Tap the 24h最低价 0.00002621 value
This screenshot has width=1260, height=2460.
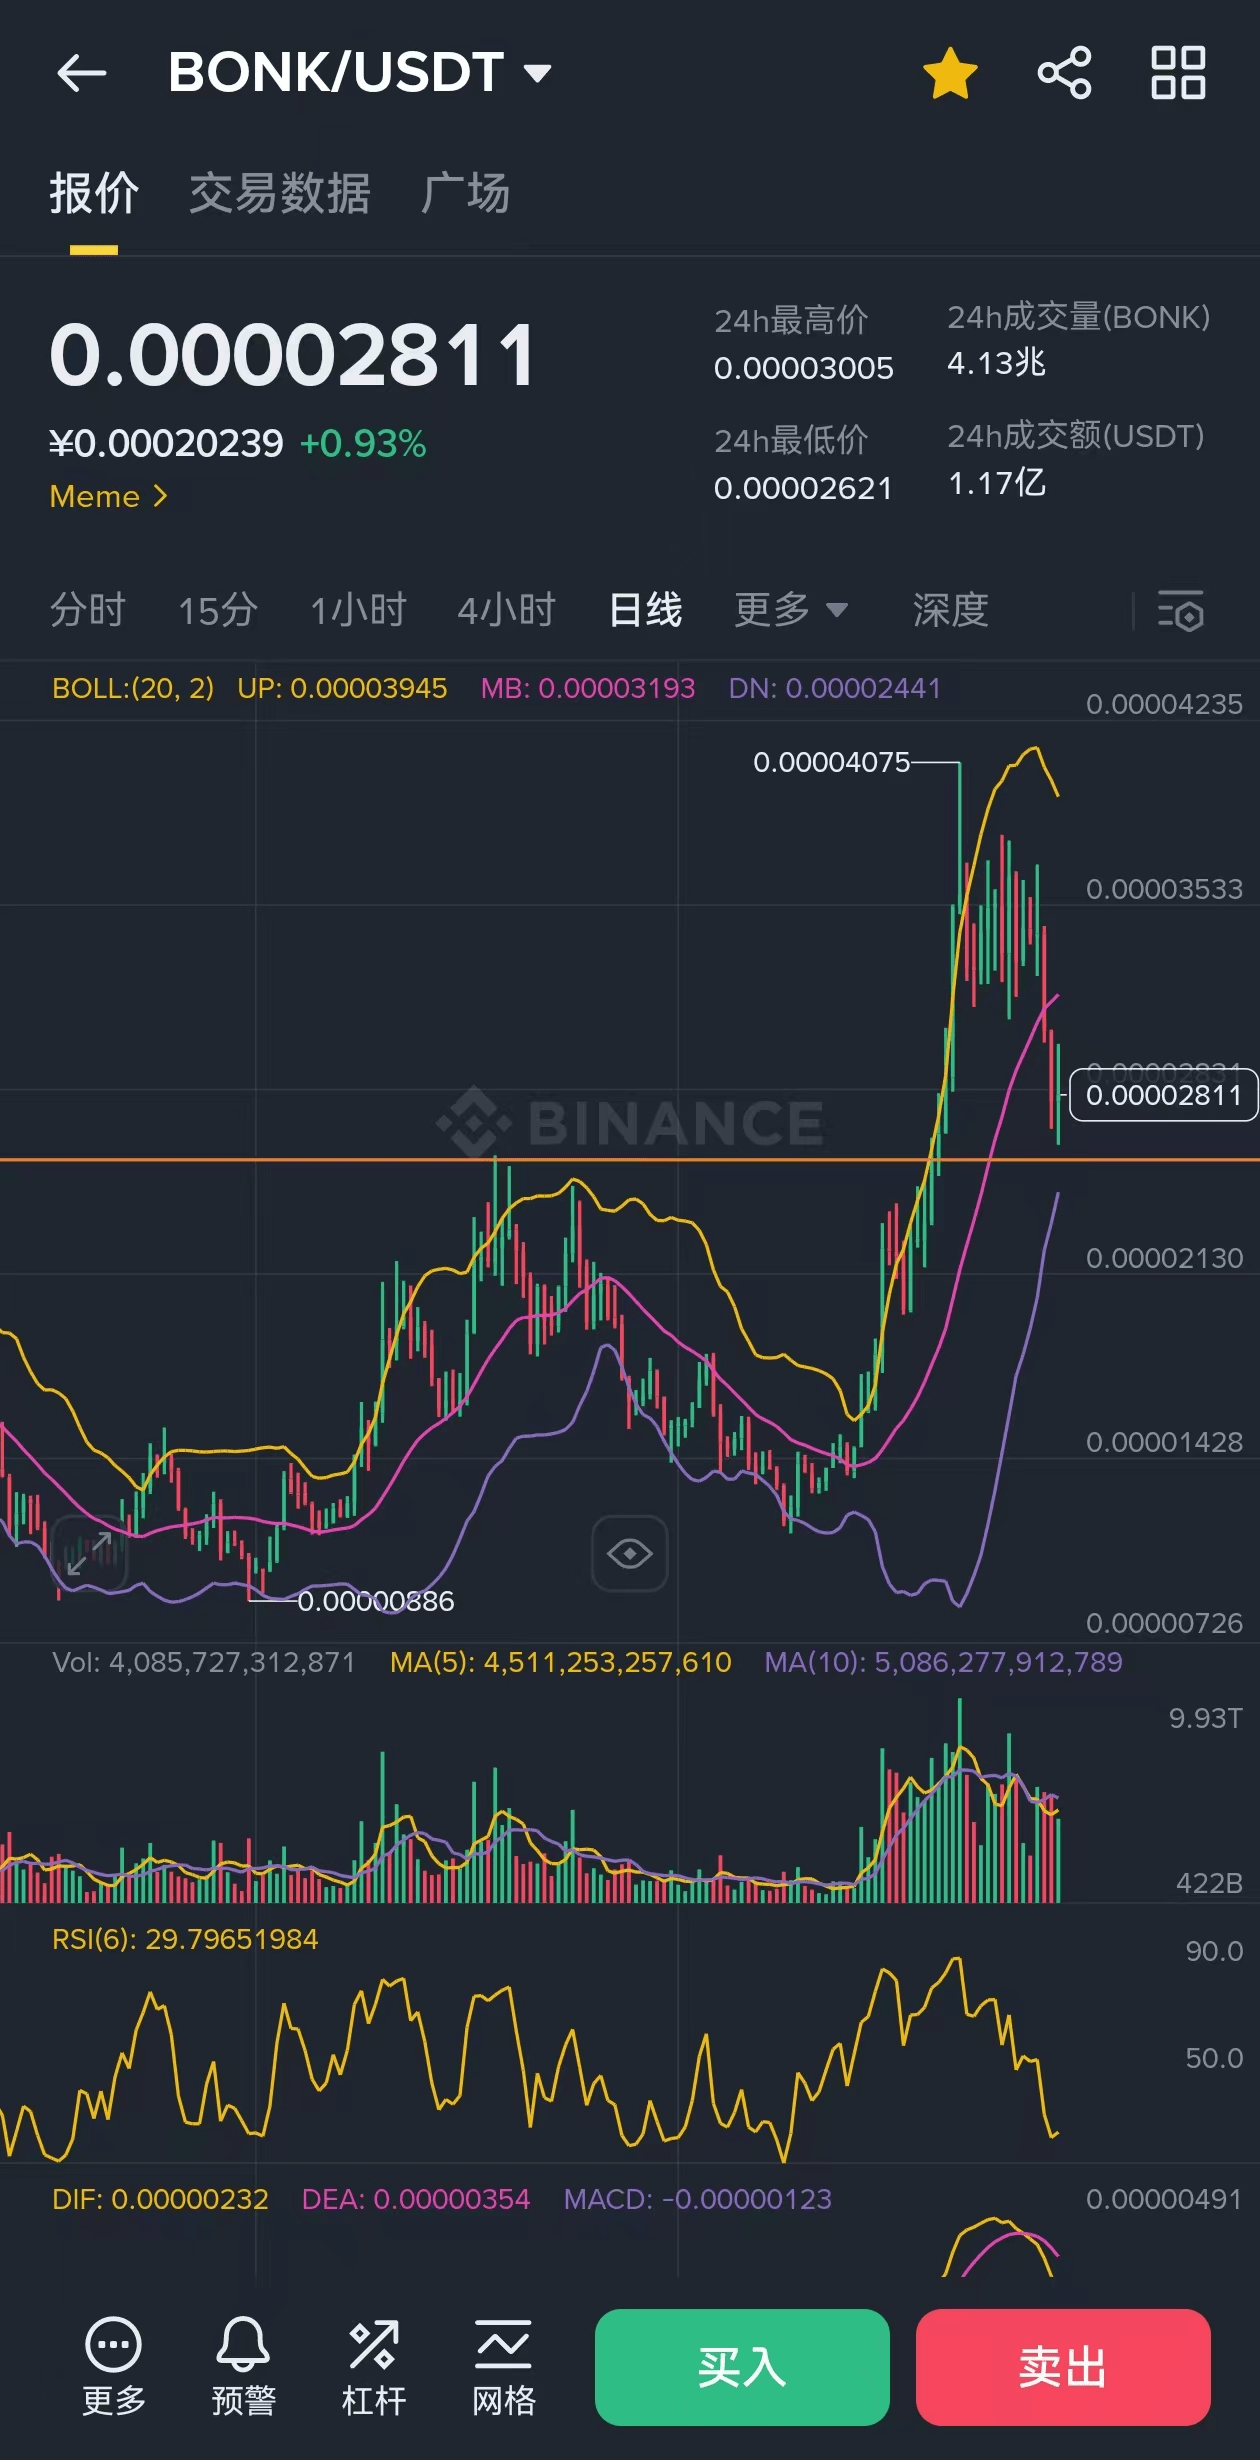click(x=803, y=488)
